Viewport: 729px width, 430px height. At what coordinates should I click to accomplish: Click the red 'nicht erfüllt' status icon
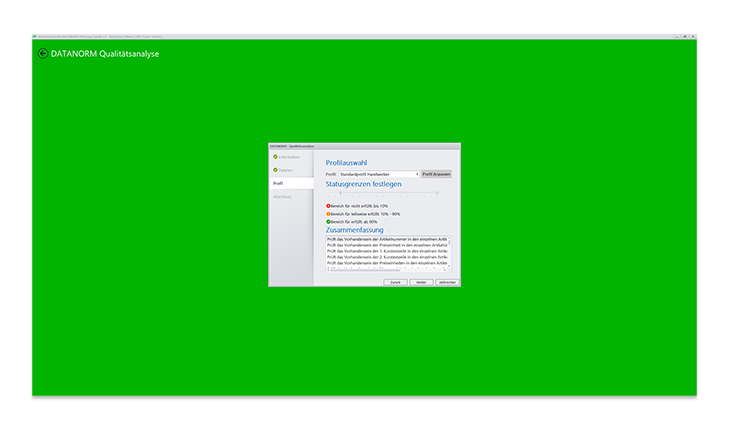coord(328,205)
